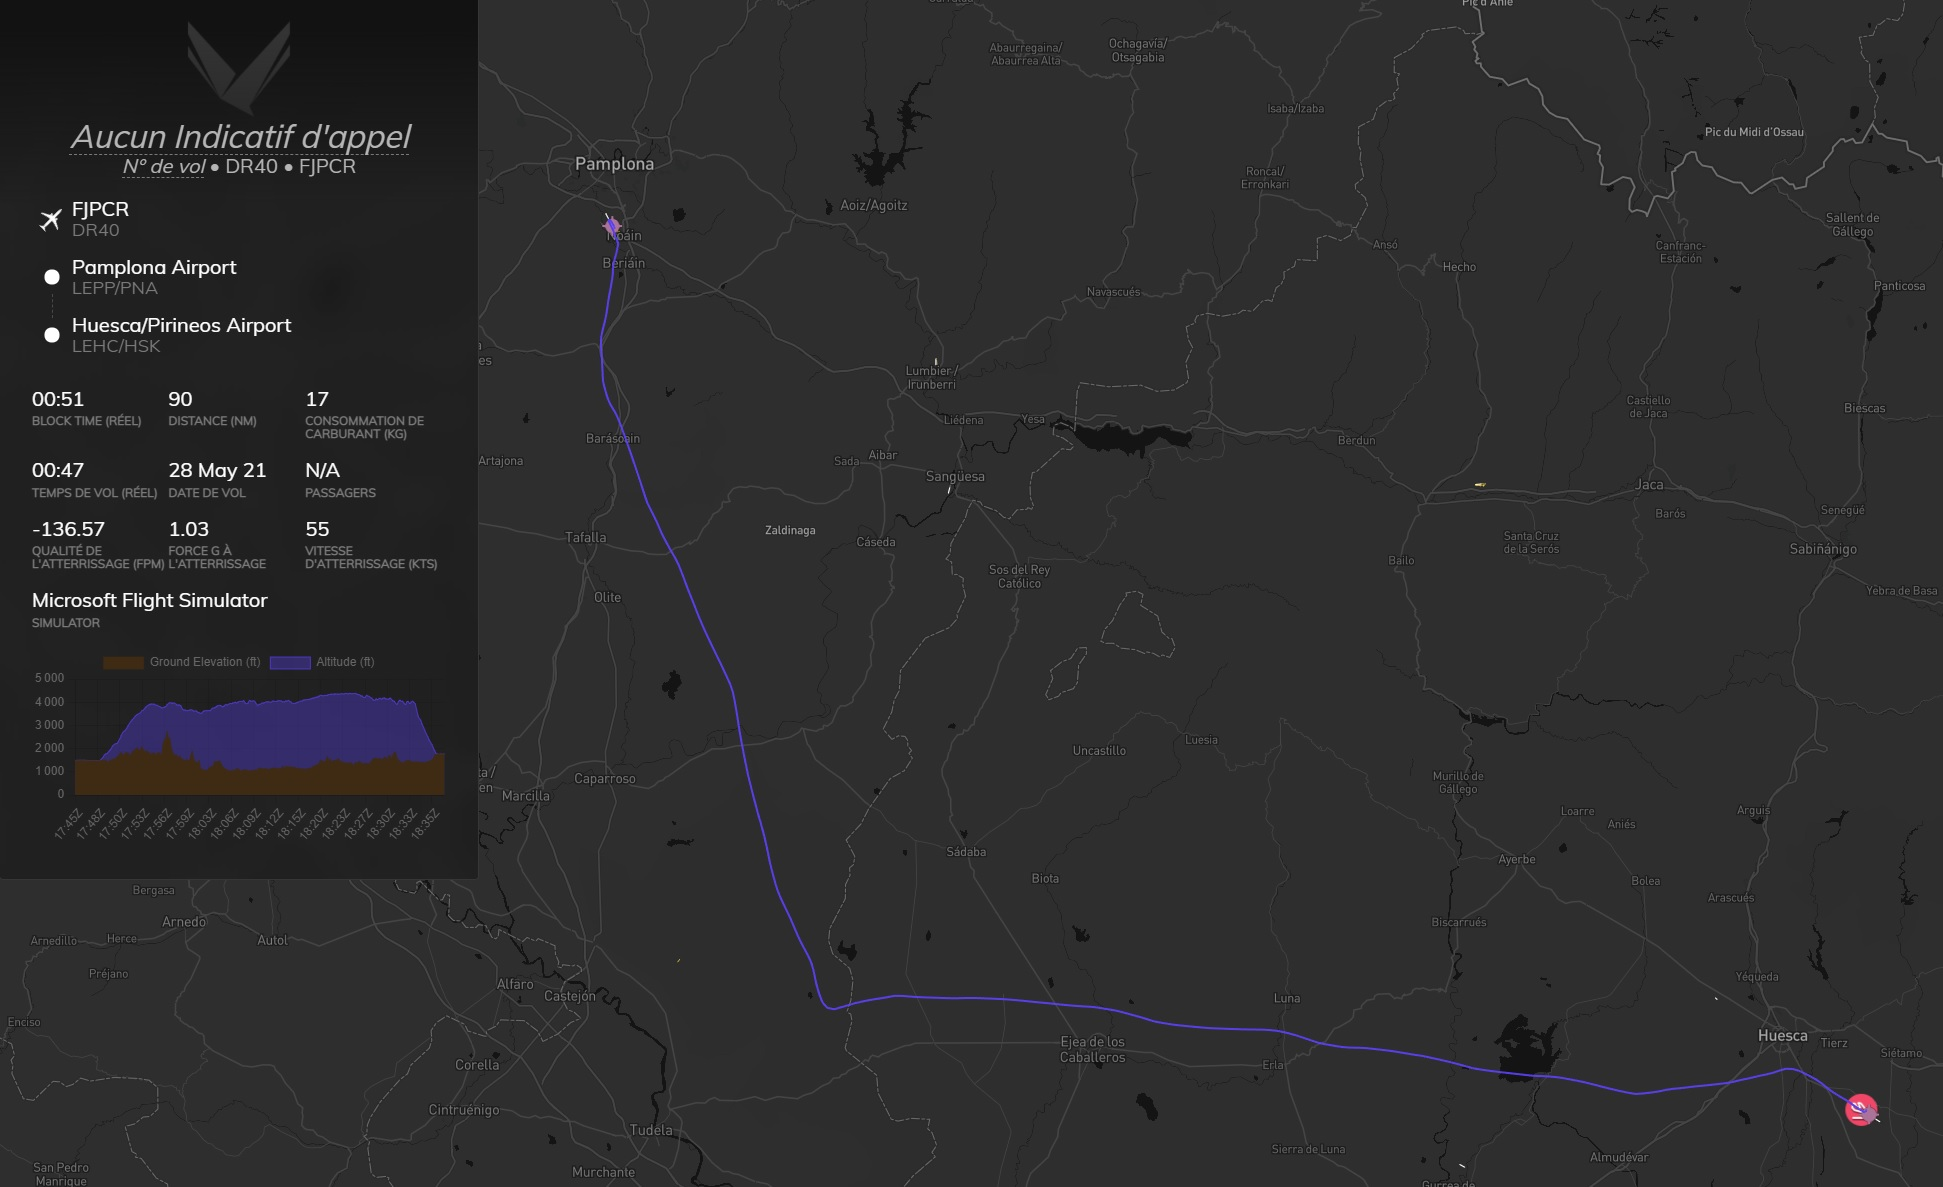Image resolution: width=1943 pixels, height=1187 pixels.
Task: Click the Microsoft Flight Simulator label
Action: pyautogui.click(x=150, y=600)
